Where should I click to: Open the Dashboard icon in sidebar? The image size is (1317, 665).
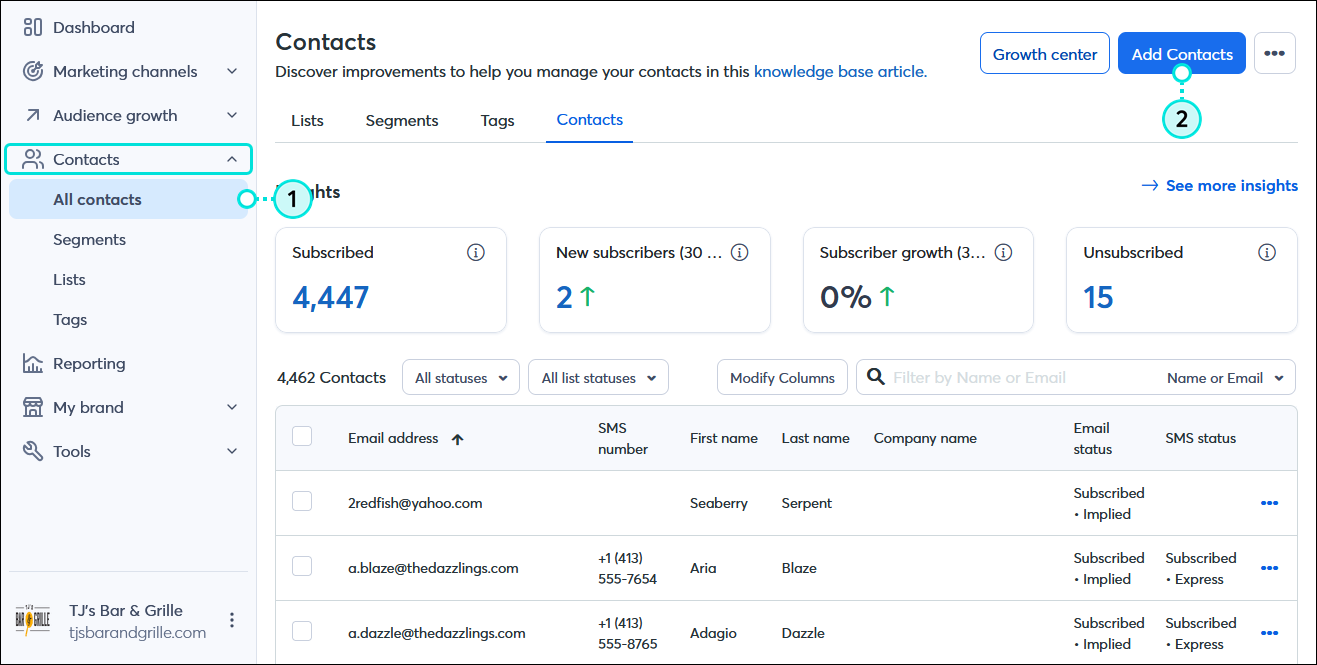pyautogui.click(x=33, y=27)
